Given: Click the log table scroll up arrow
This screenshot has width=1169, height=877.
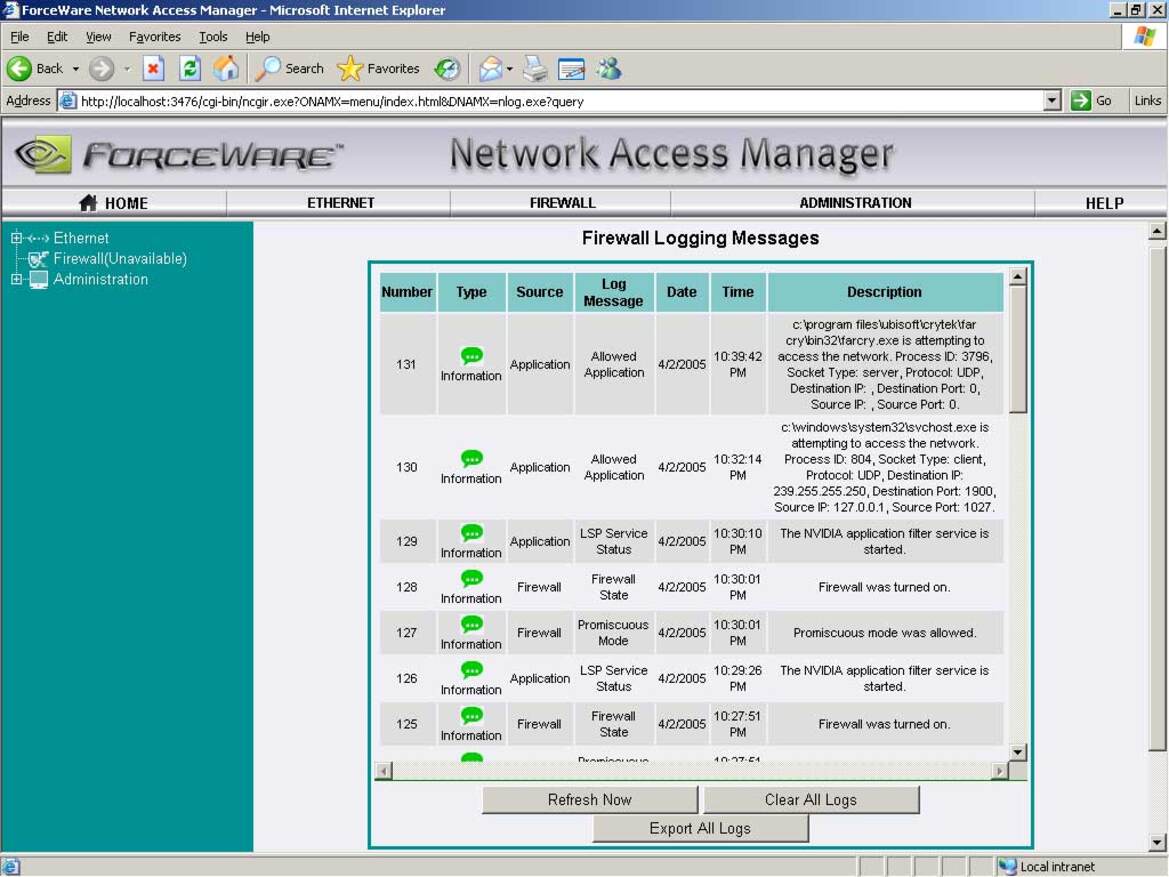Looking at the screenshot, I should [x=1018, y=277].
